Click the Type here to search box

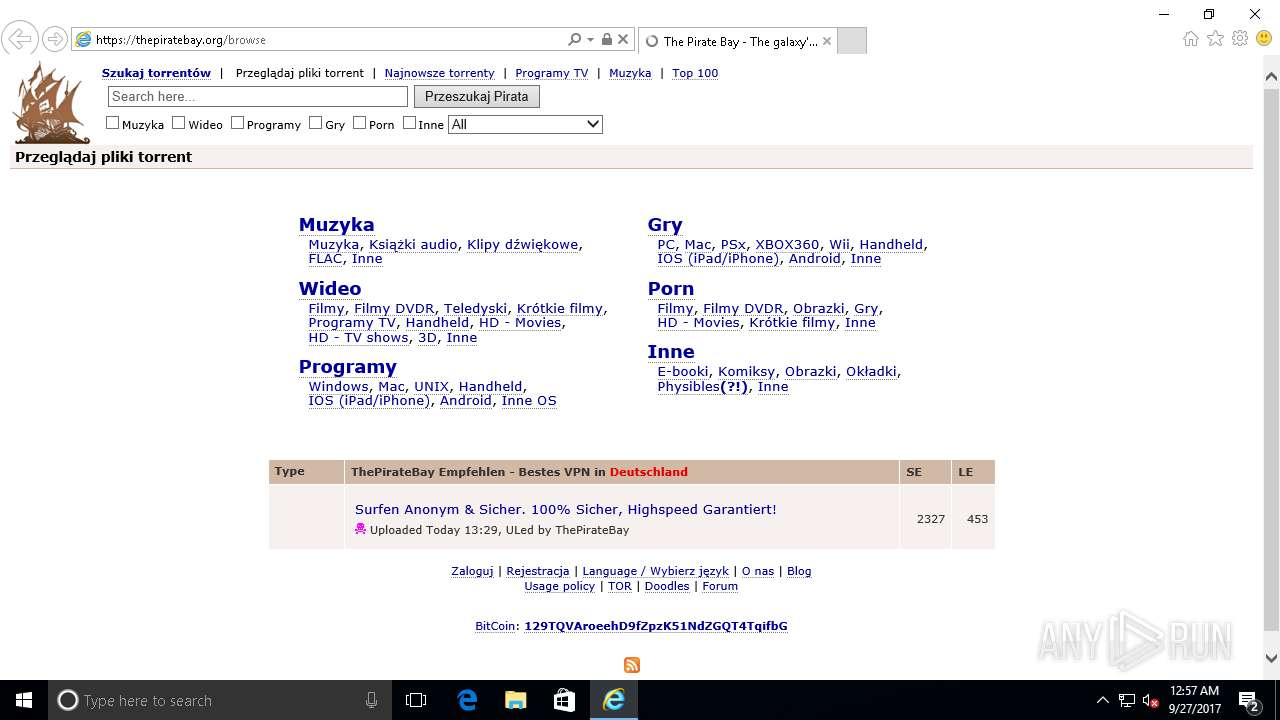click(218, 701)
